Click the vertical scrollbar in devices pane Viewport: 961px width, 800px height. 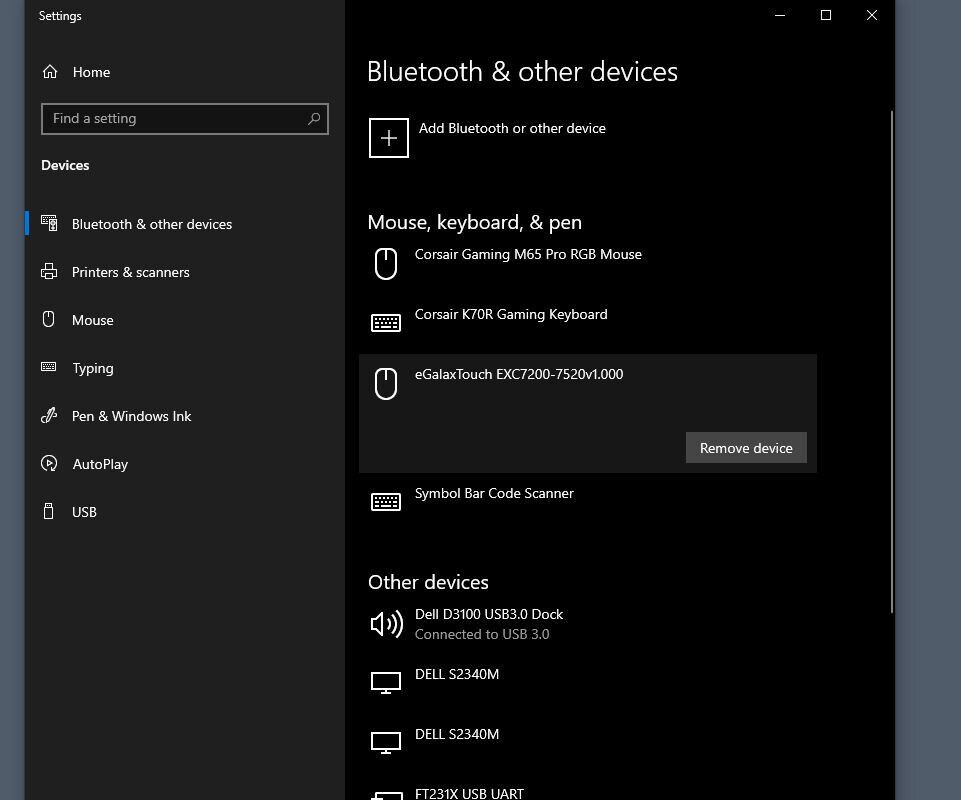coord(892,362)
